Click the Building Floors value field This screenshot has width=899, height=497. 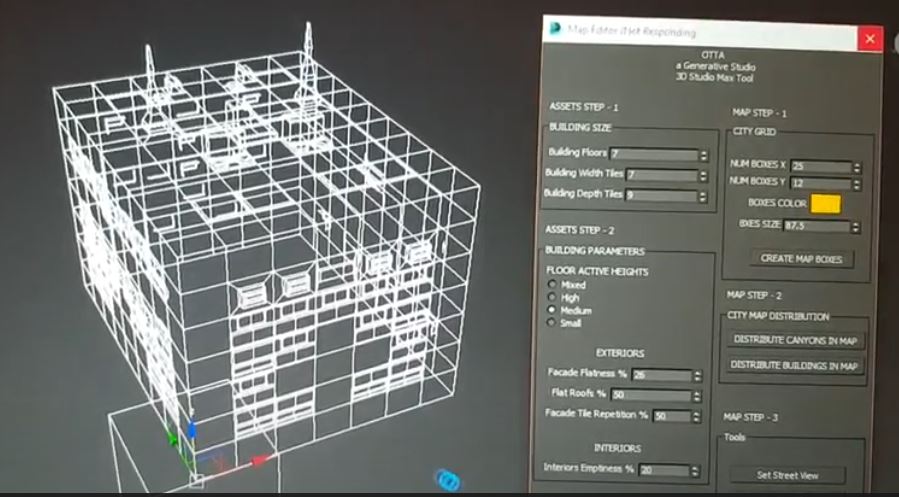point(654,154)
